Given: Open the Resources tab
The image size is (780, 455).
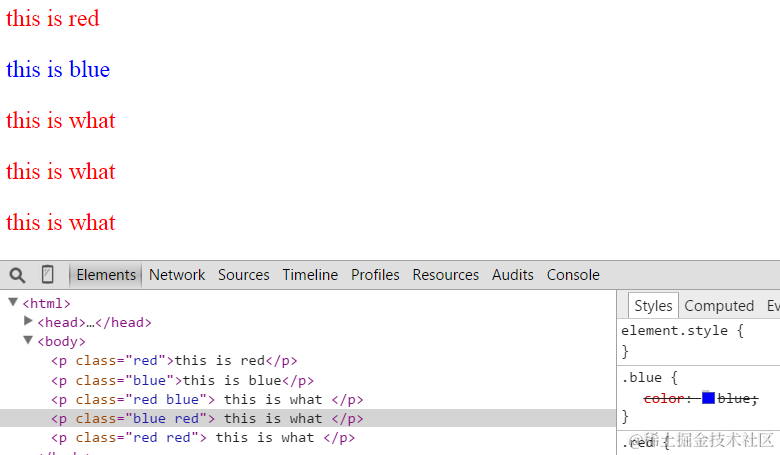Looking at the screenshot, I should (445, 275).
